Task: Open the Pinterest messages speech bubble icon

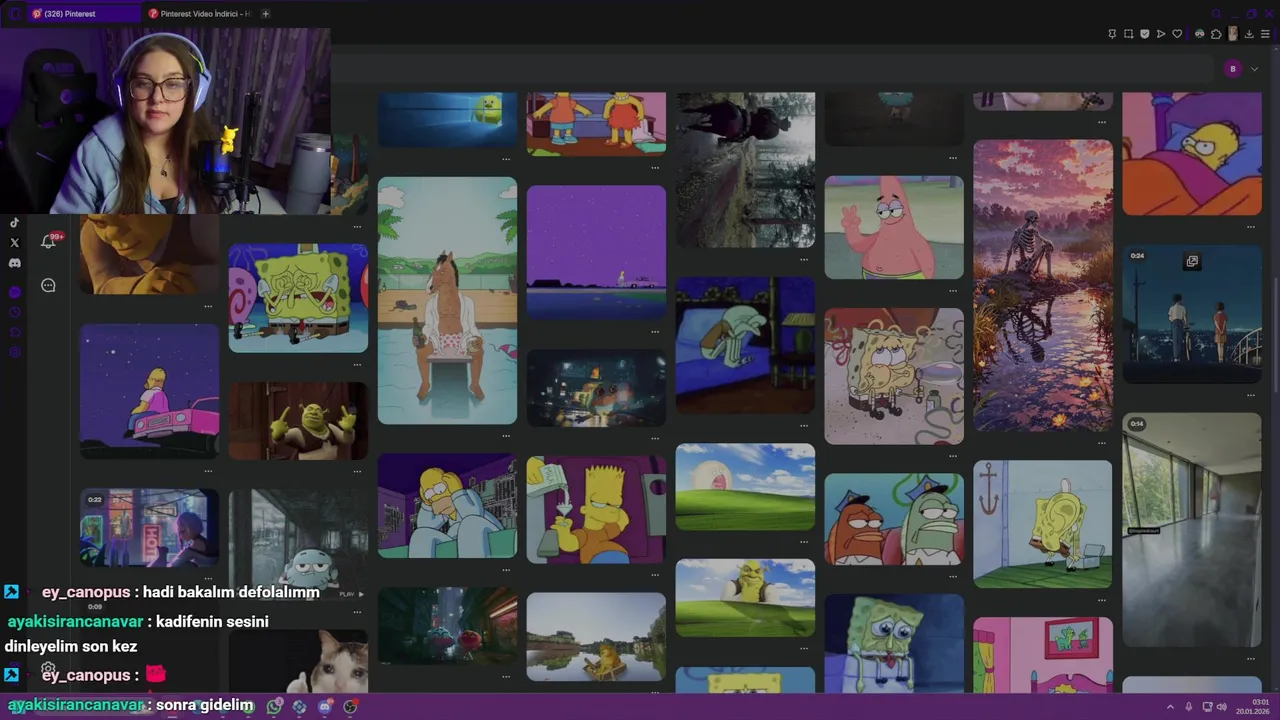Action: (48, 285)
